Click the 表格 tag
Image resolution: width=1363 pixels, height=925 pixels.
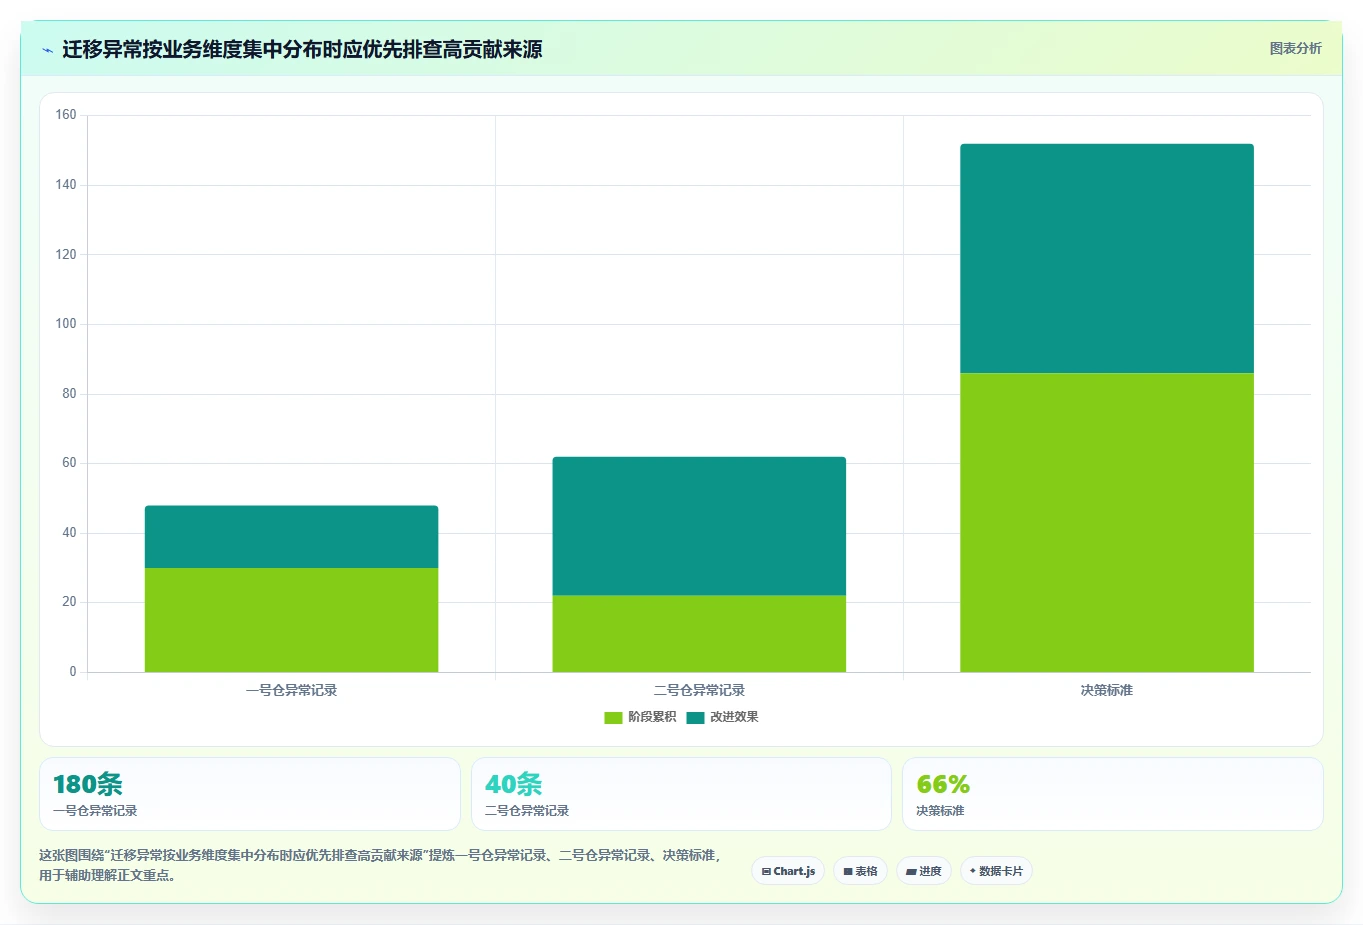click(860, 871)
